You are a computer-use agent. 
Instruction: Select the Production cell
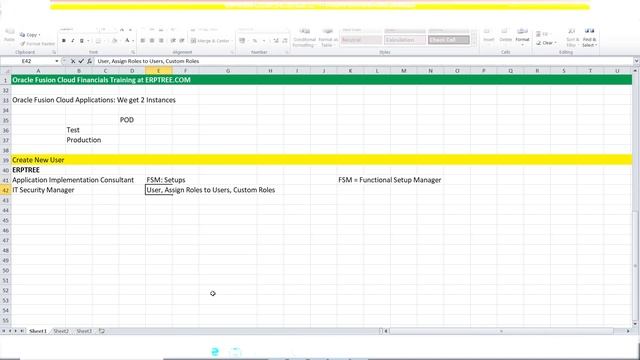(x=84, y=140)
